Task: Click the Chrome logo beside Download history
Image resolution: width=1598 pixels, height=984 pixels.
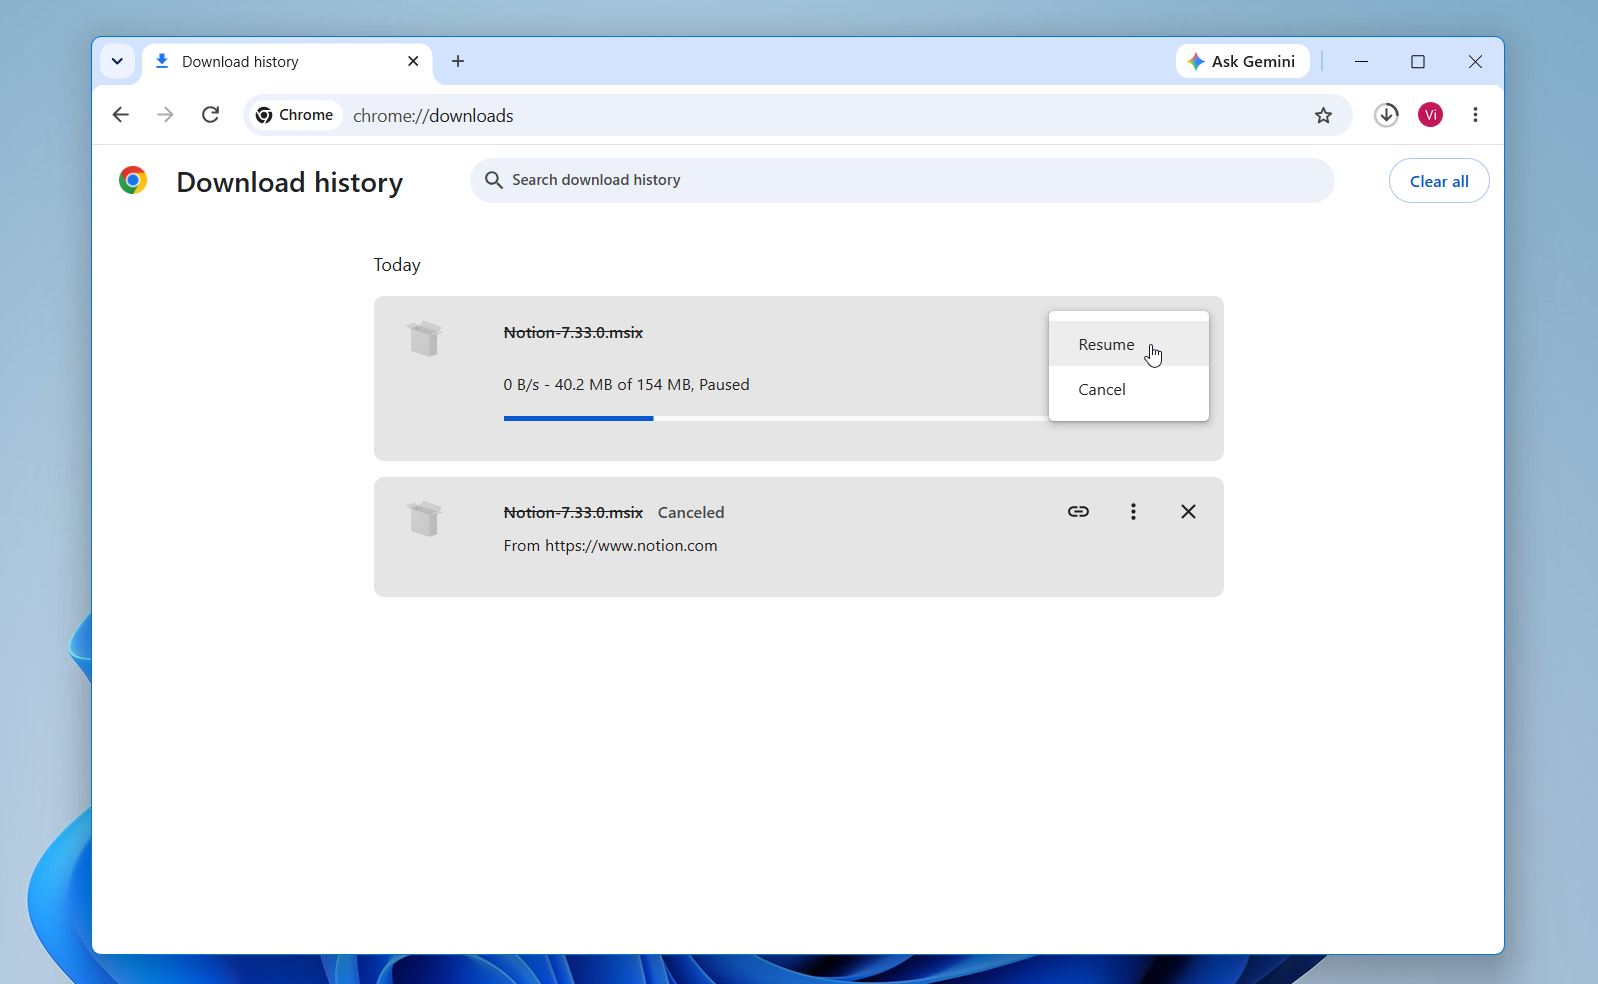Action: pos(132,180)
